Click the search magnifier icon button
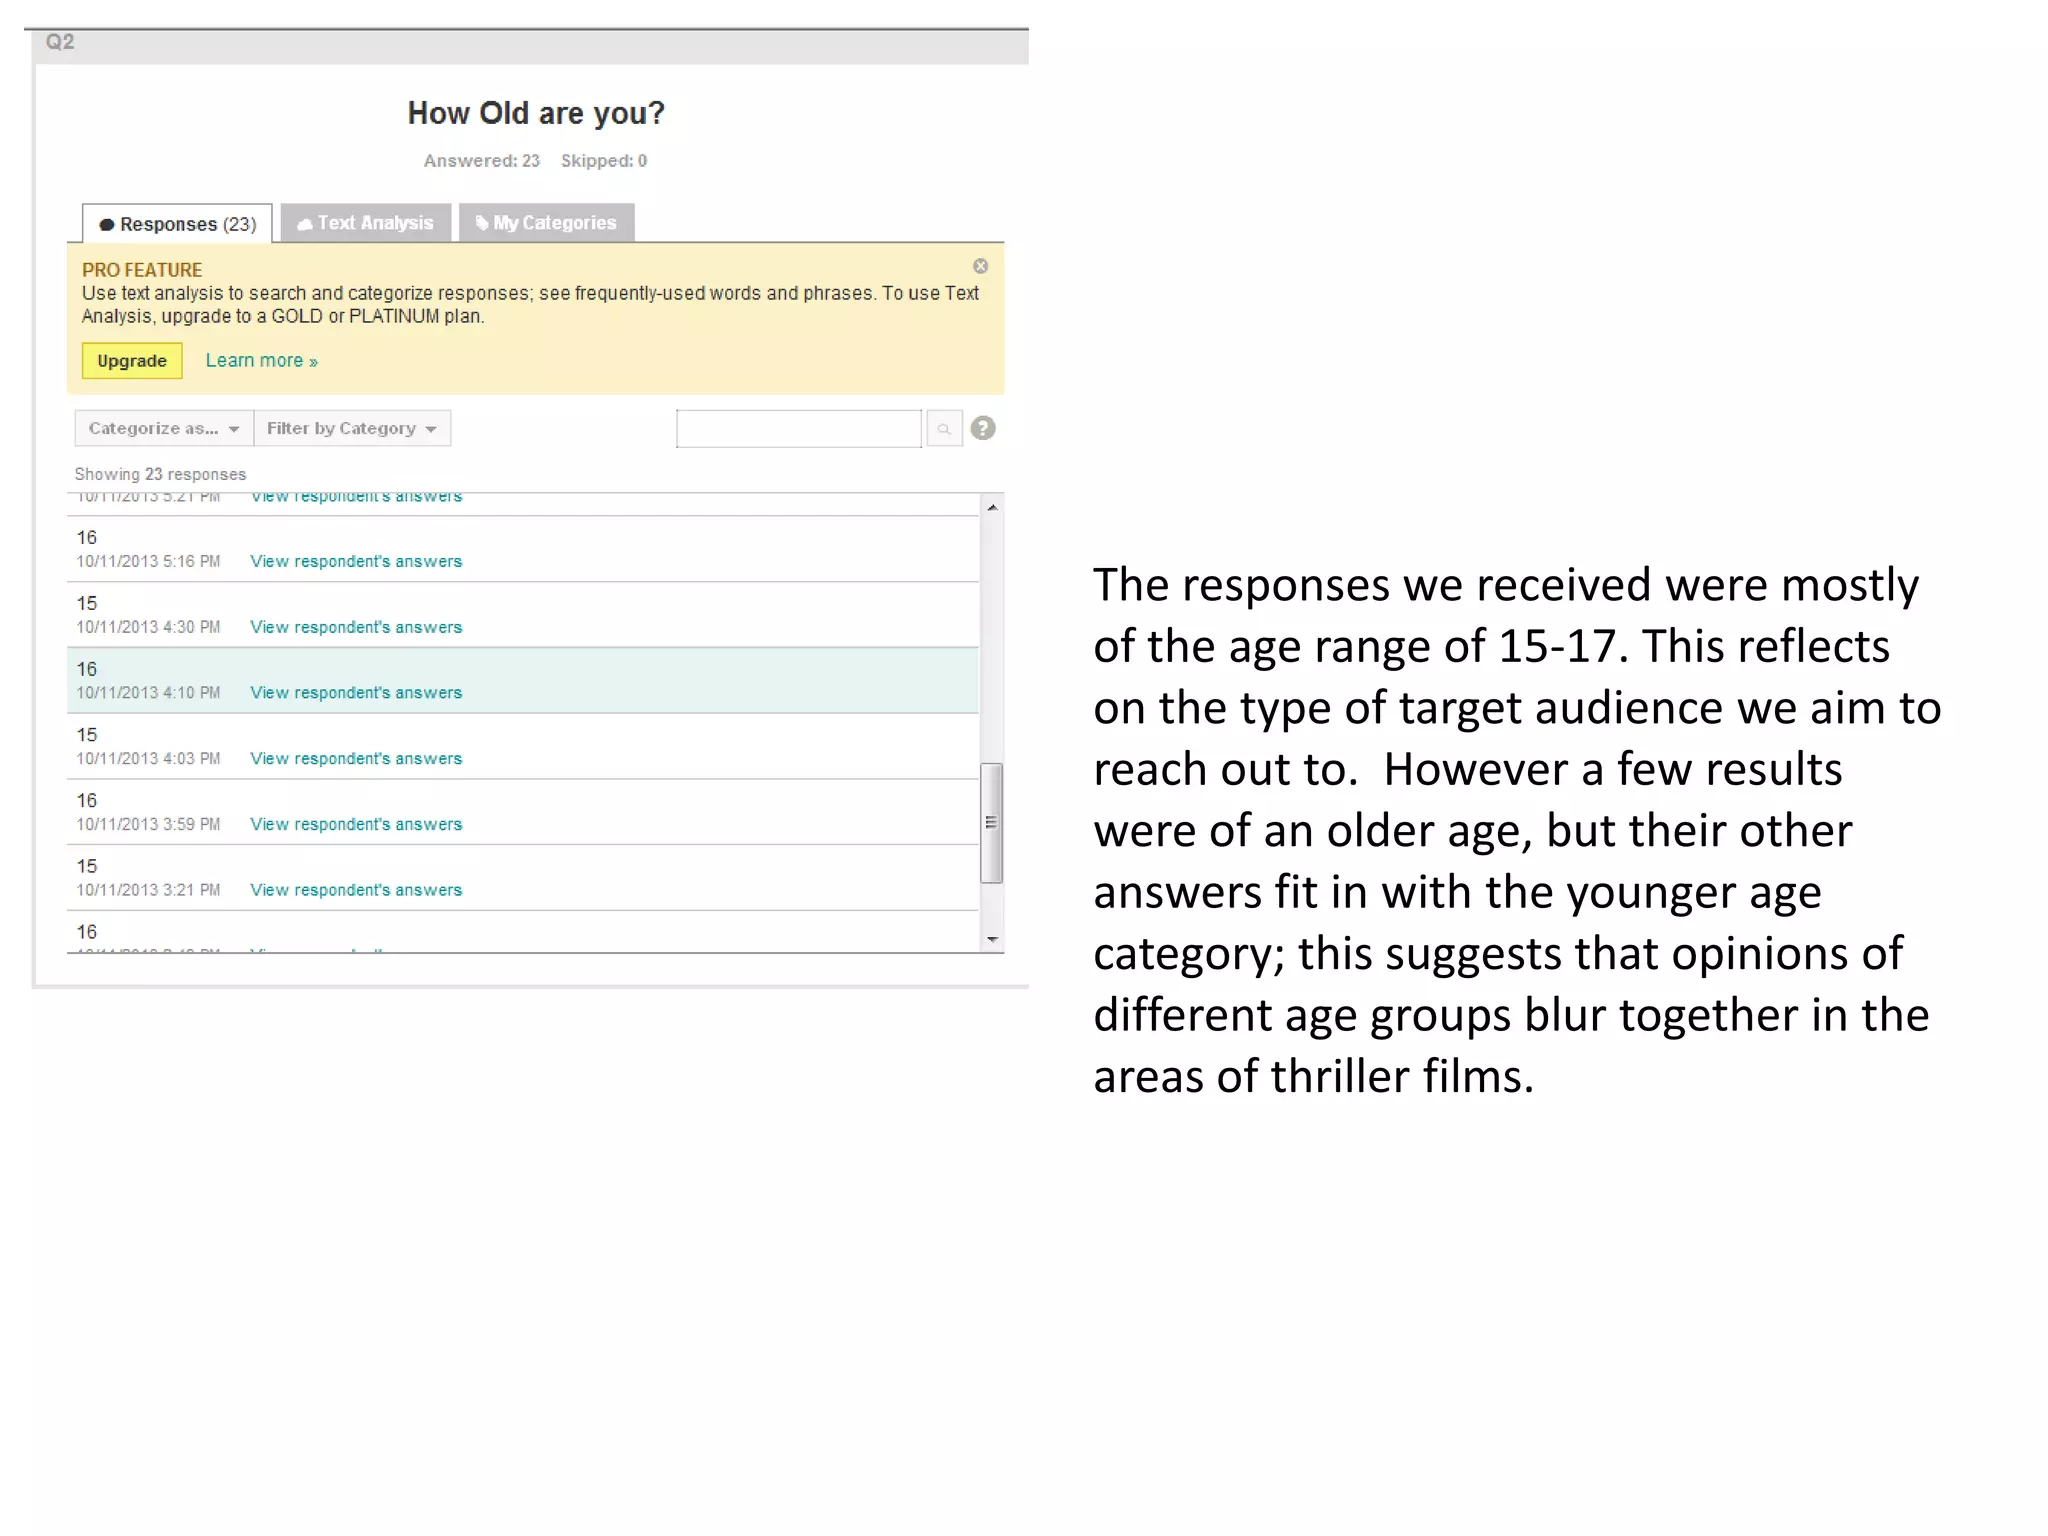The height and width of the screenshot is (1536, 2048). tap(943, 429)
